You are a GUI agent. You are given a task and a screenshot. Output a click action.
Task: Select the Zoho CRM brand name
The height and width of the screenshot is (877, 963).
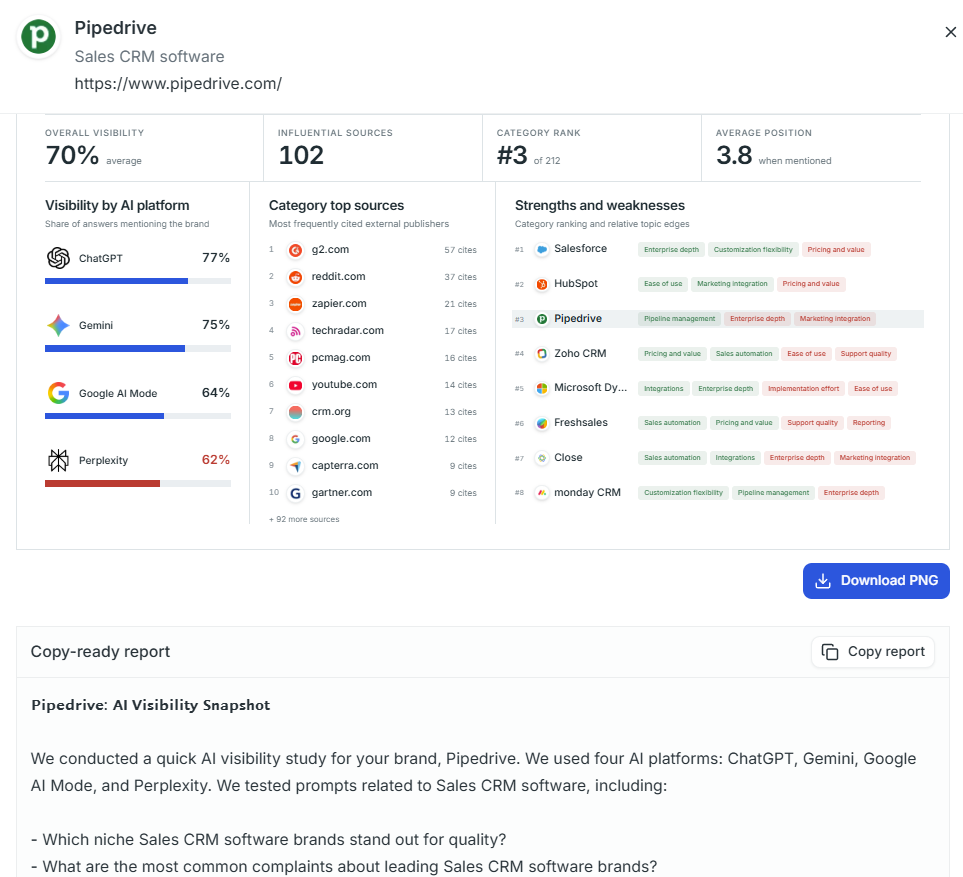(x=580, y=353)
